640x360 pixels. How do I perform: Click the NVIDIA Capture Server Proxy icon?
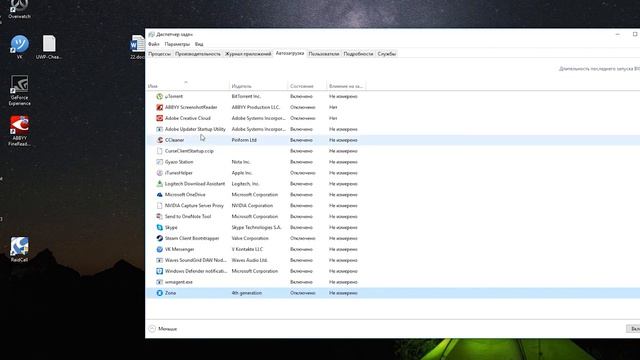tap(160, 206)
